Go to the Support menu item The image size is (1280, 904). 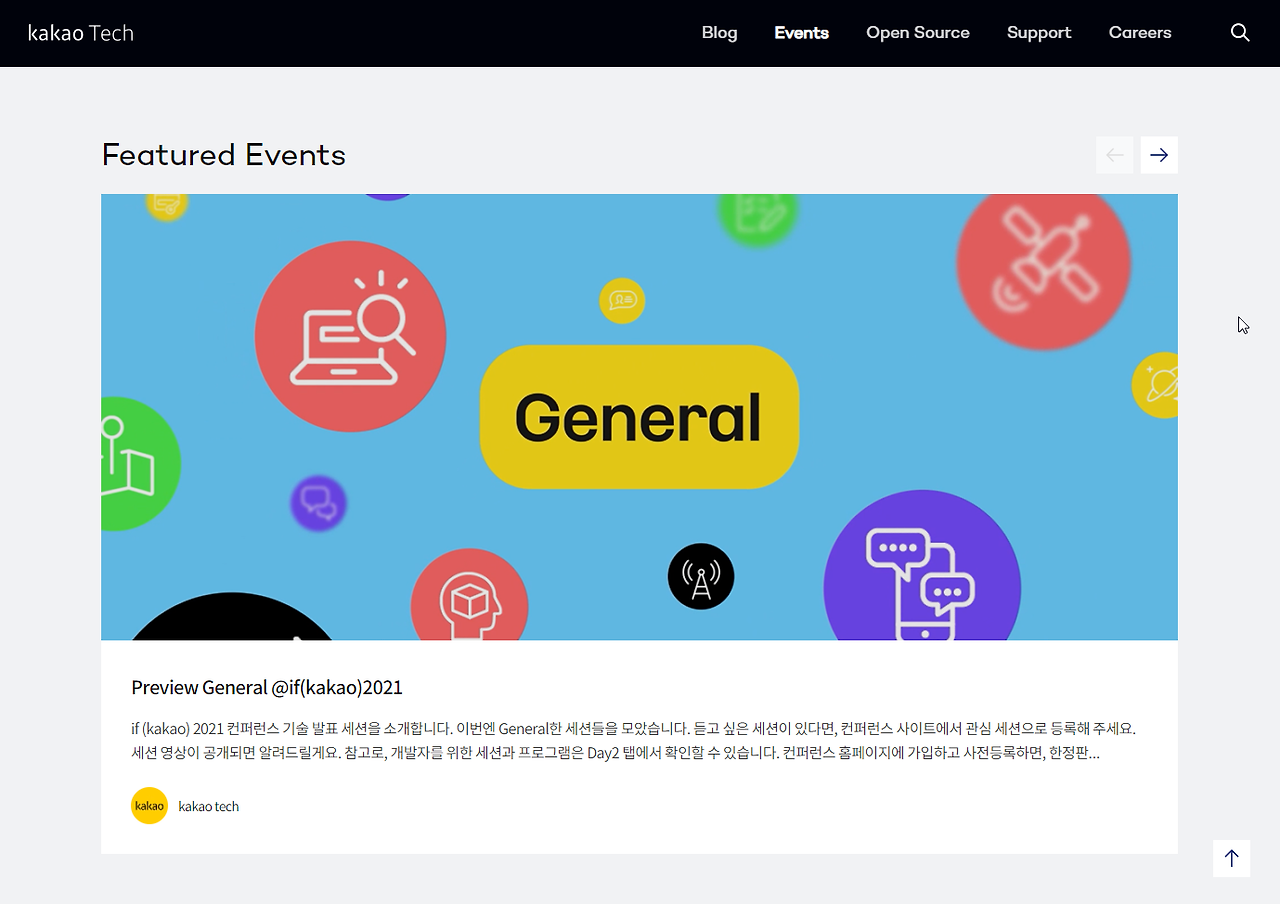[x=1039, y=33]
